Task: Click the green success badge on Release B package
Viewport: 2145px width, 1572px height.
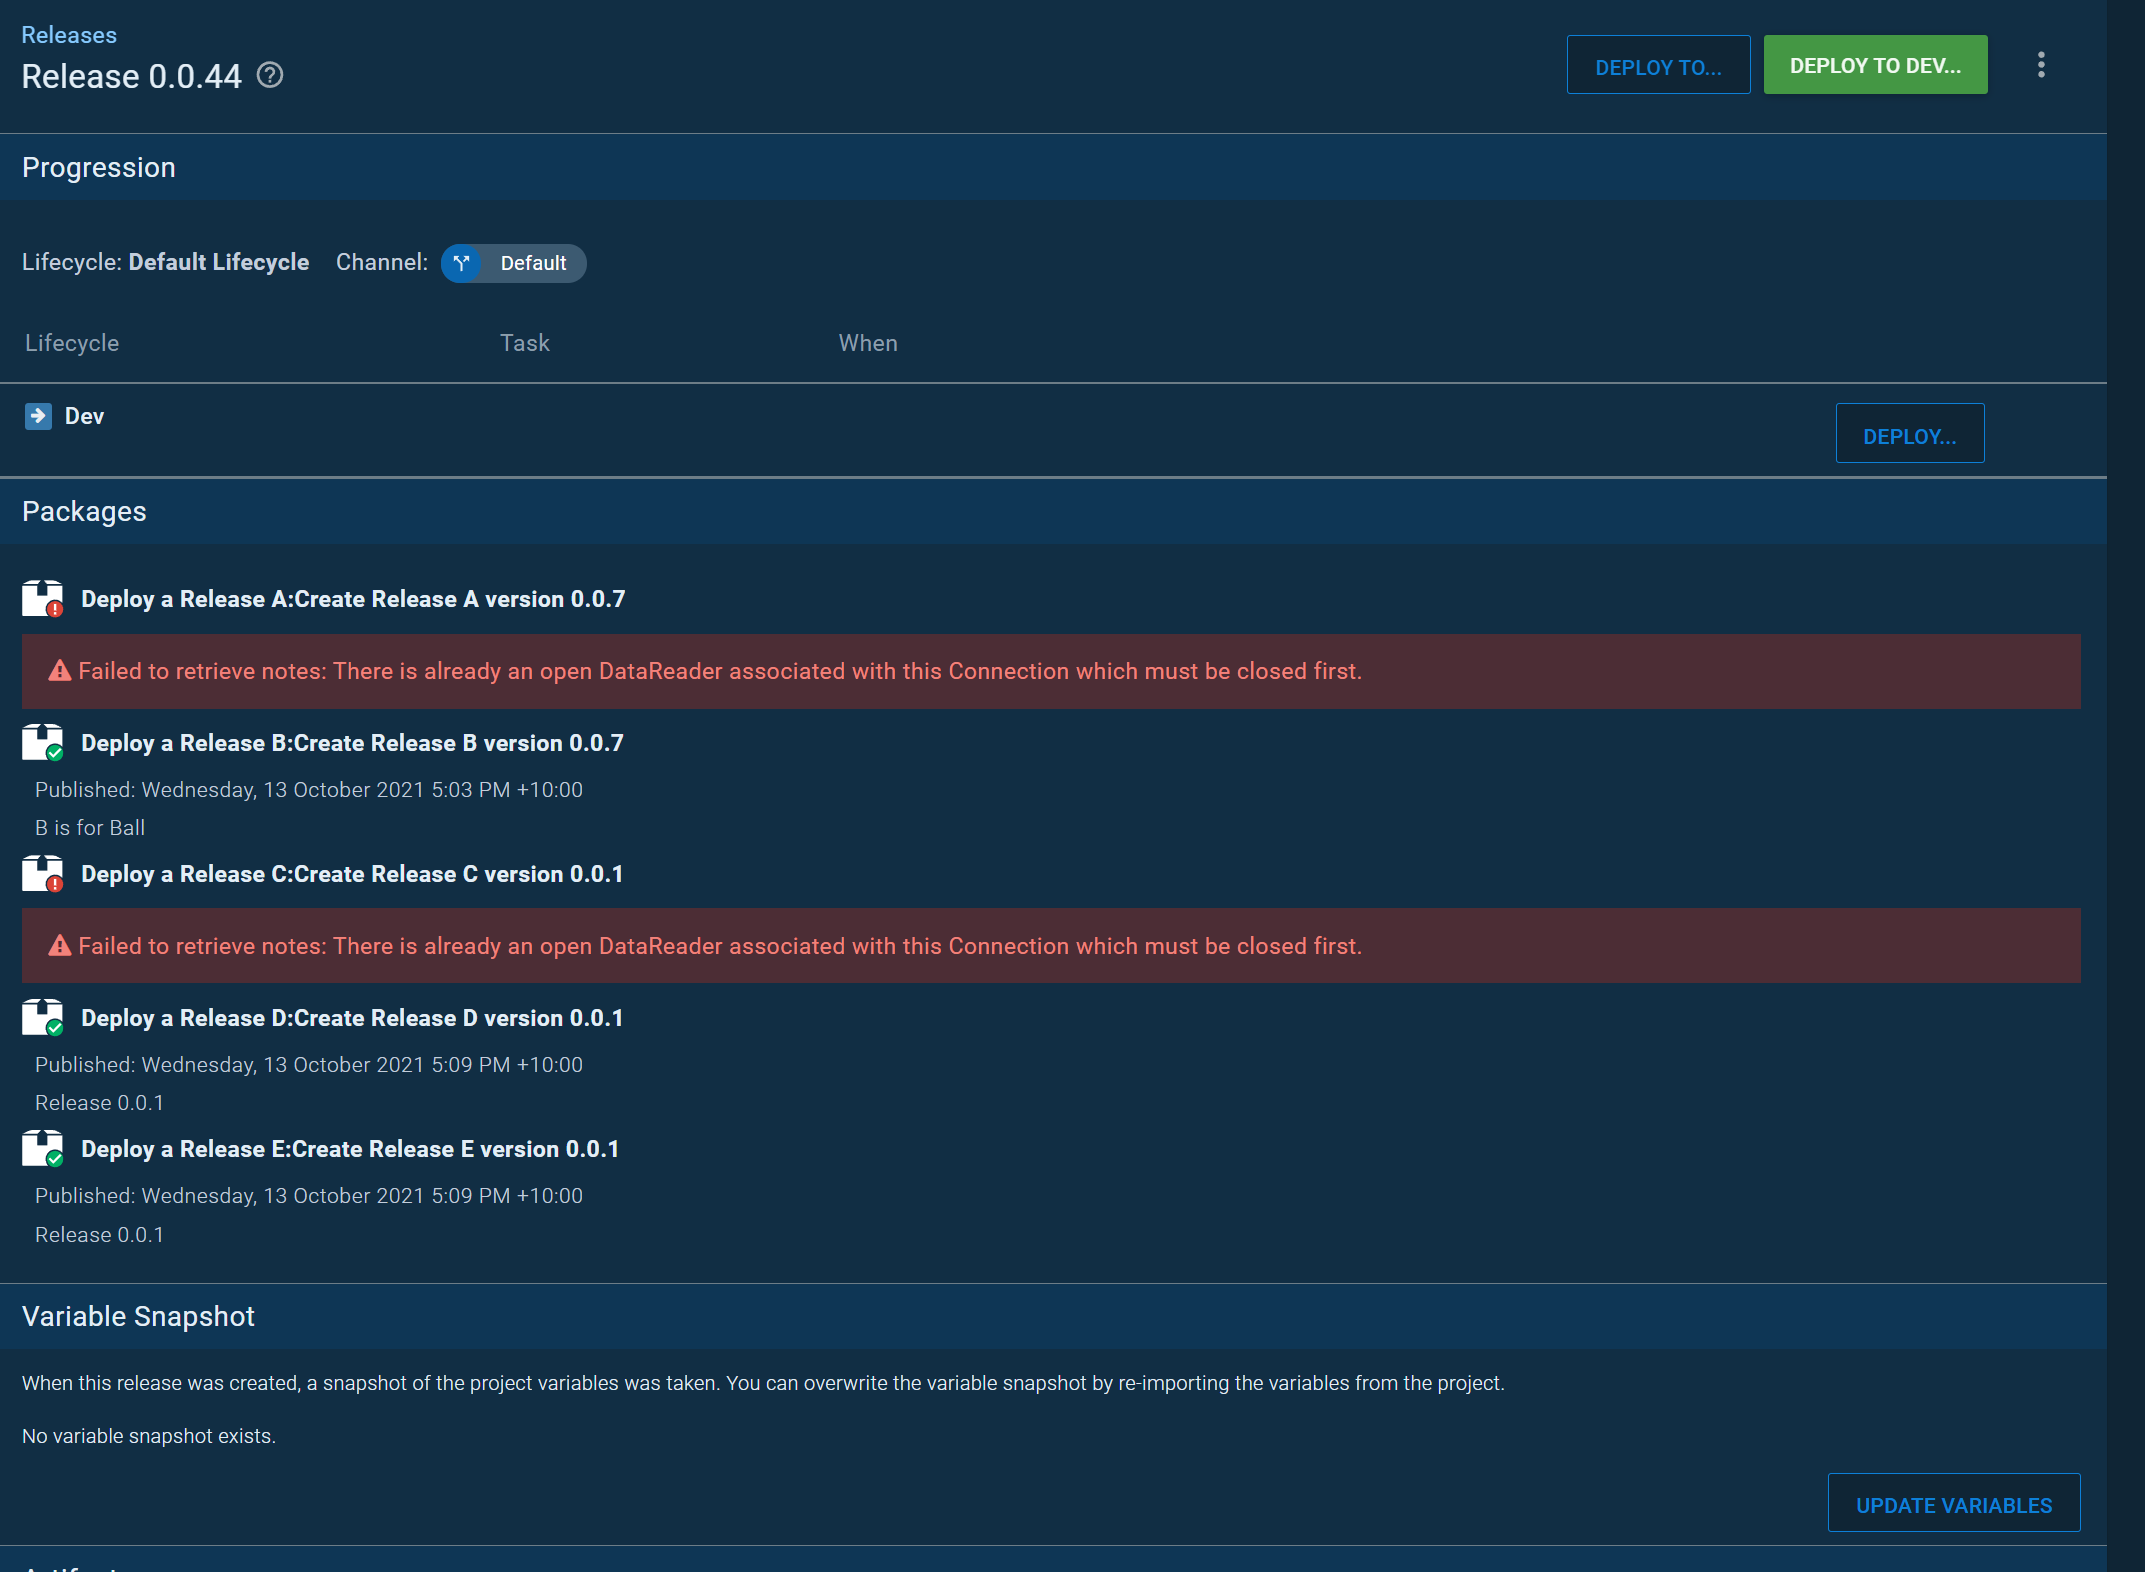Action: point(54,752)
